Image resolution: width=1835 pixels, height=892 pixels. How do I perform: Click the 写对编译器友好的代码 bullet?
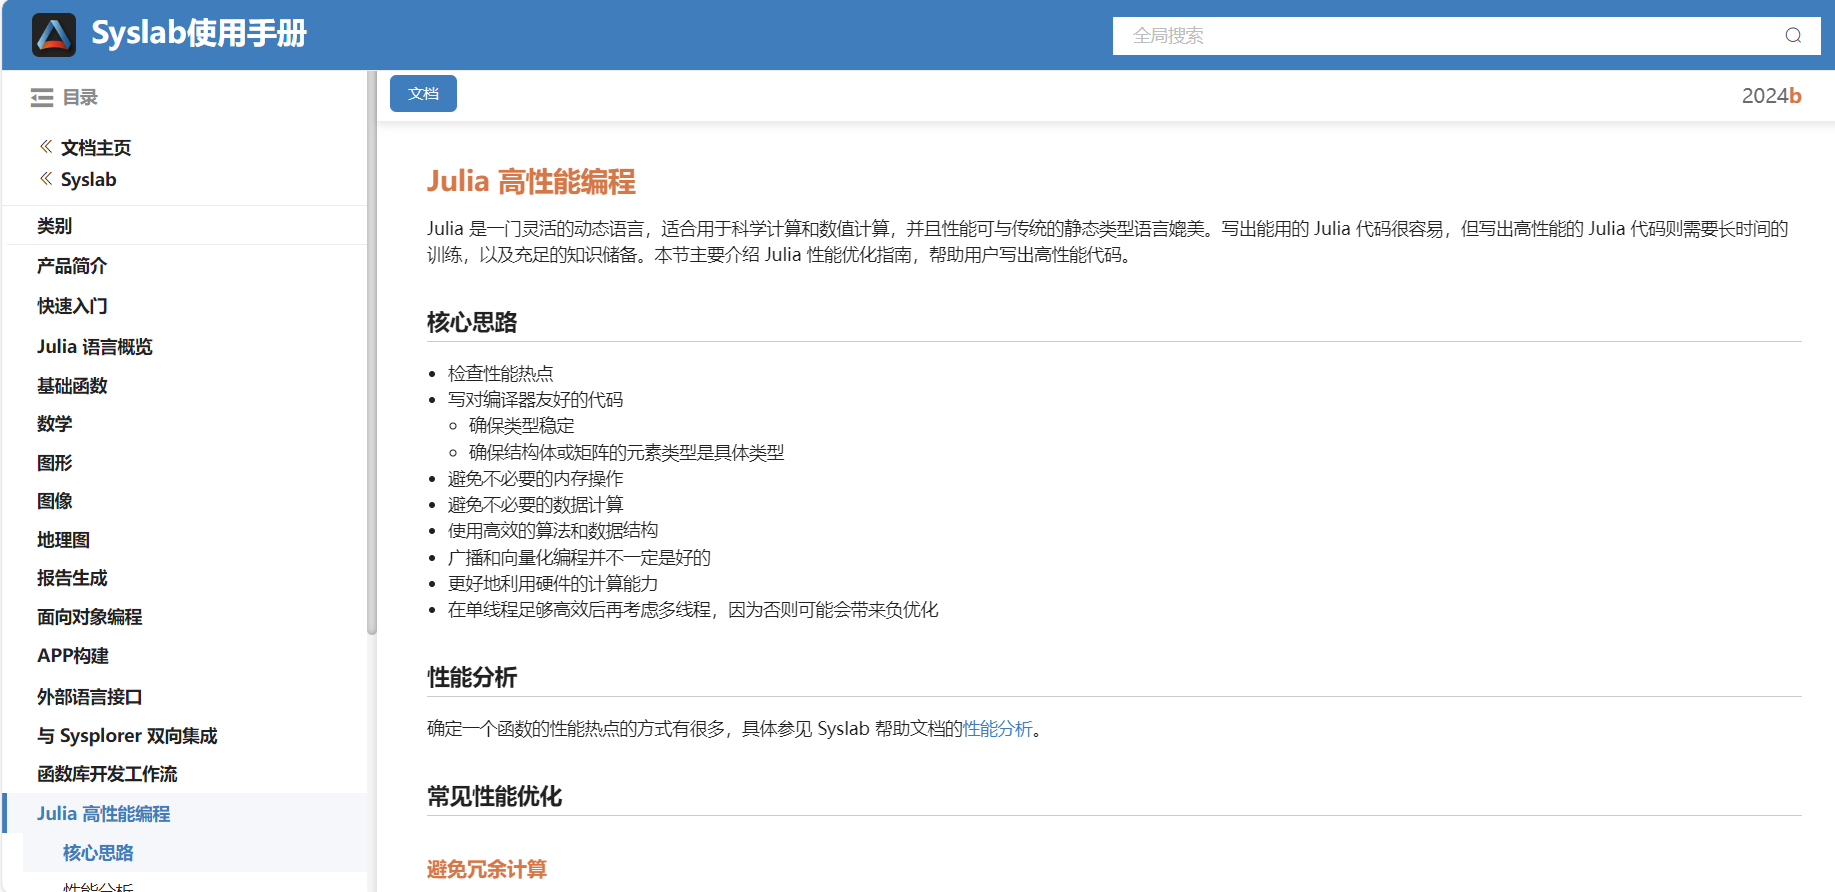click(535, 400)
